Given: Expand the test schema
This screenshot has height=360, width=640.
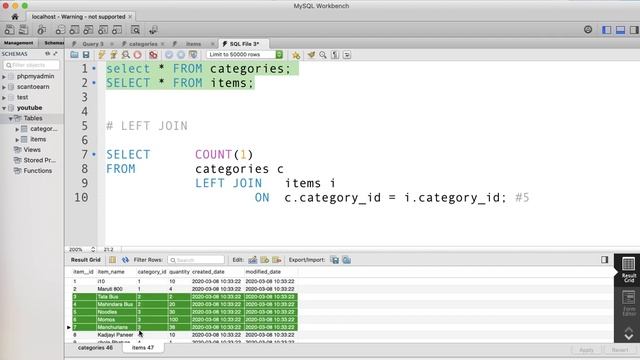Looking at the screenshot, I should click(x=4, y=98).
